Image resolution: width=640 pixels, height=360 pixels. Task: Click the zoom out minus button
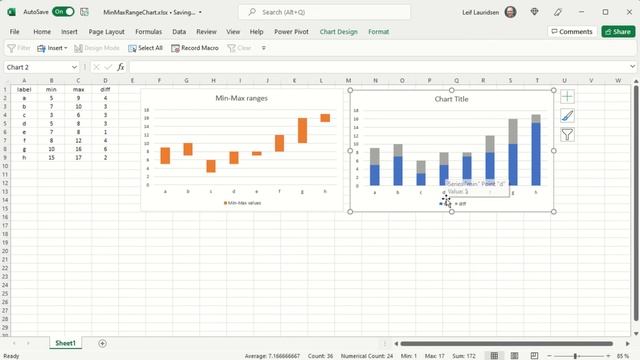[549, 356]
